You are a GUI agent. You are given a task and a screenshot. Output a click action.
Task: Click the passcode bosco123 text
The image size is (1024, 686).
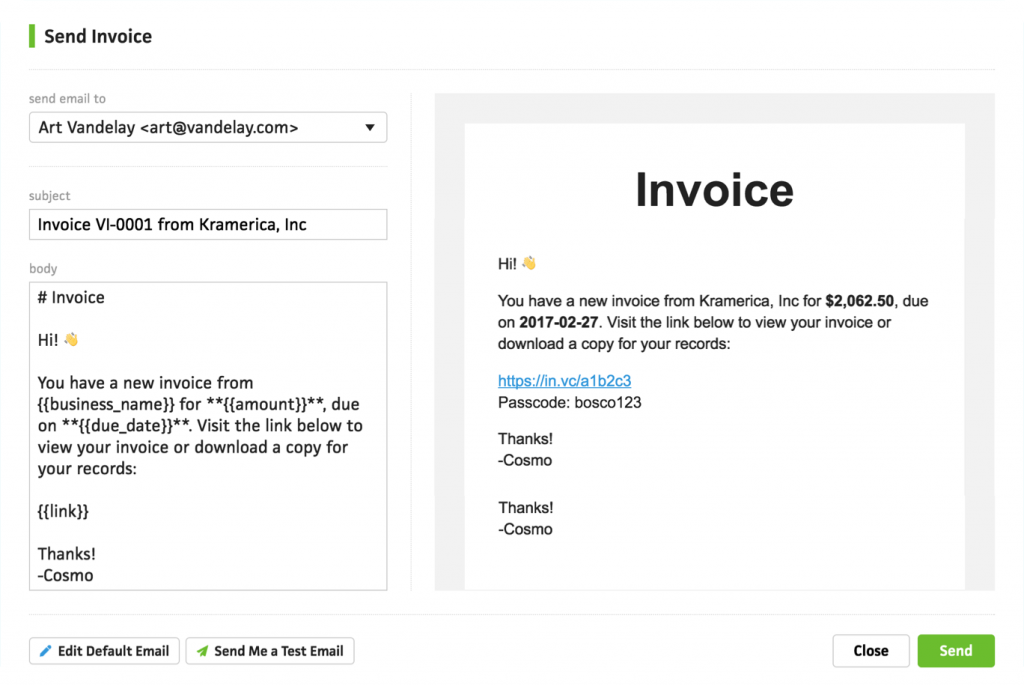point(570,402)
